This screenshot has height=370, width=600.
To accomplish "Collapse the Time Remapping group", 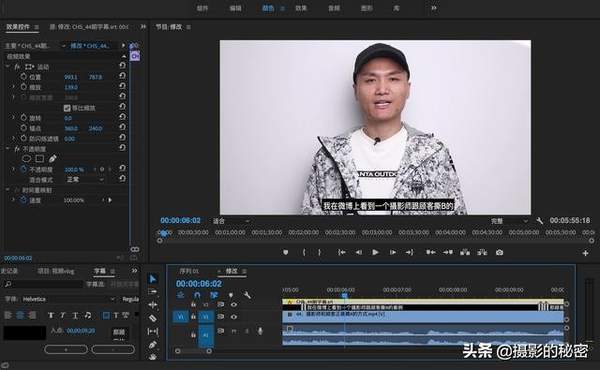I will [x=8, y=189].
